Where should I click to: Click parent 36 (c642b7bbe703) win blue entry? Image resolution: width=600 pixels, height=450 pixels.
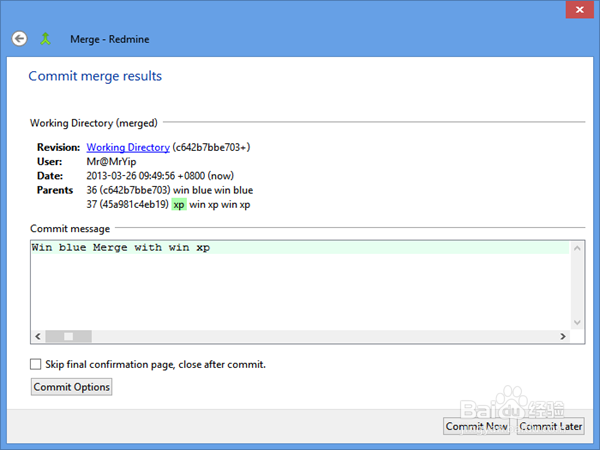pos(170,190)
